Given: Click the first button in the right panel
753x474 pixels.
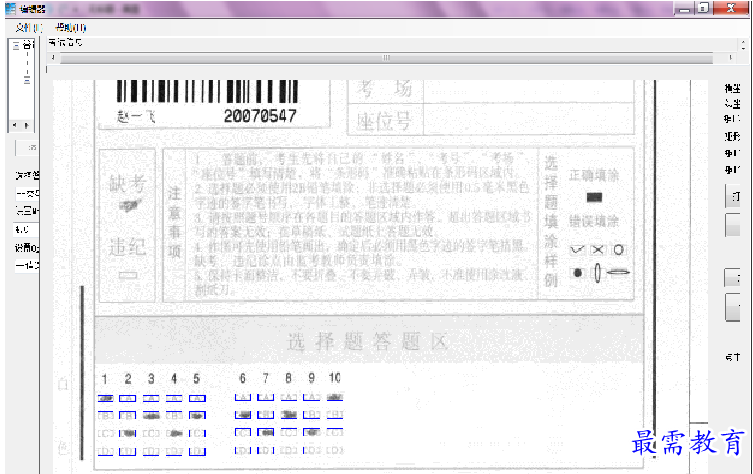Looking at the screenshot, I should 733,196.
